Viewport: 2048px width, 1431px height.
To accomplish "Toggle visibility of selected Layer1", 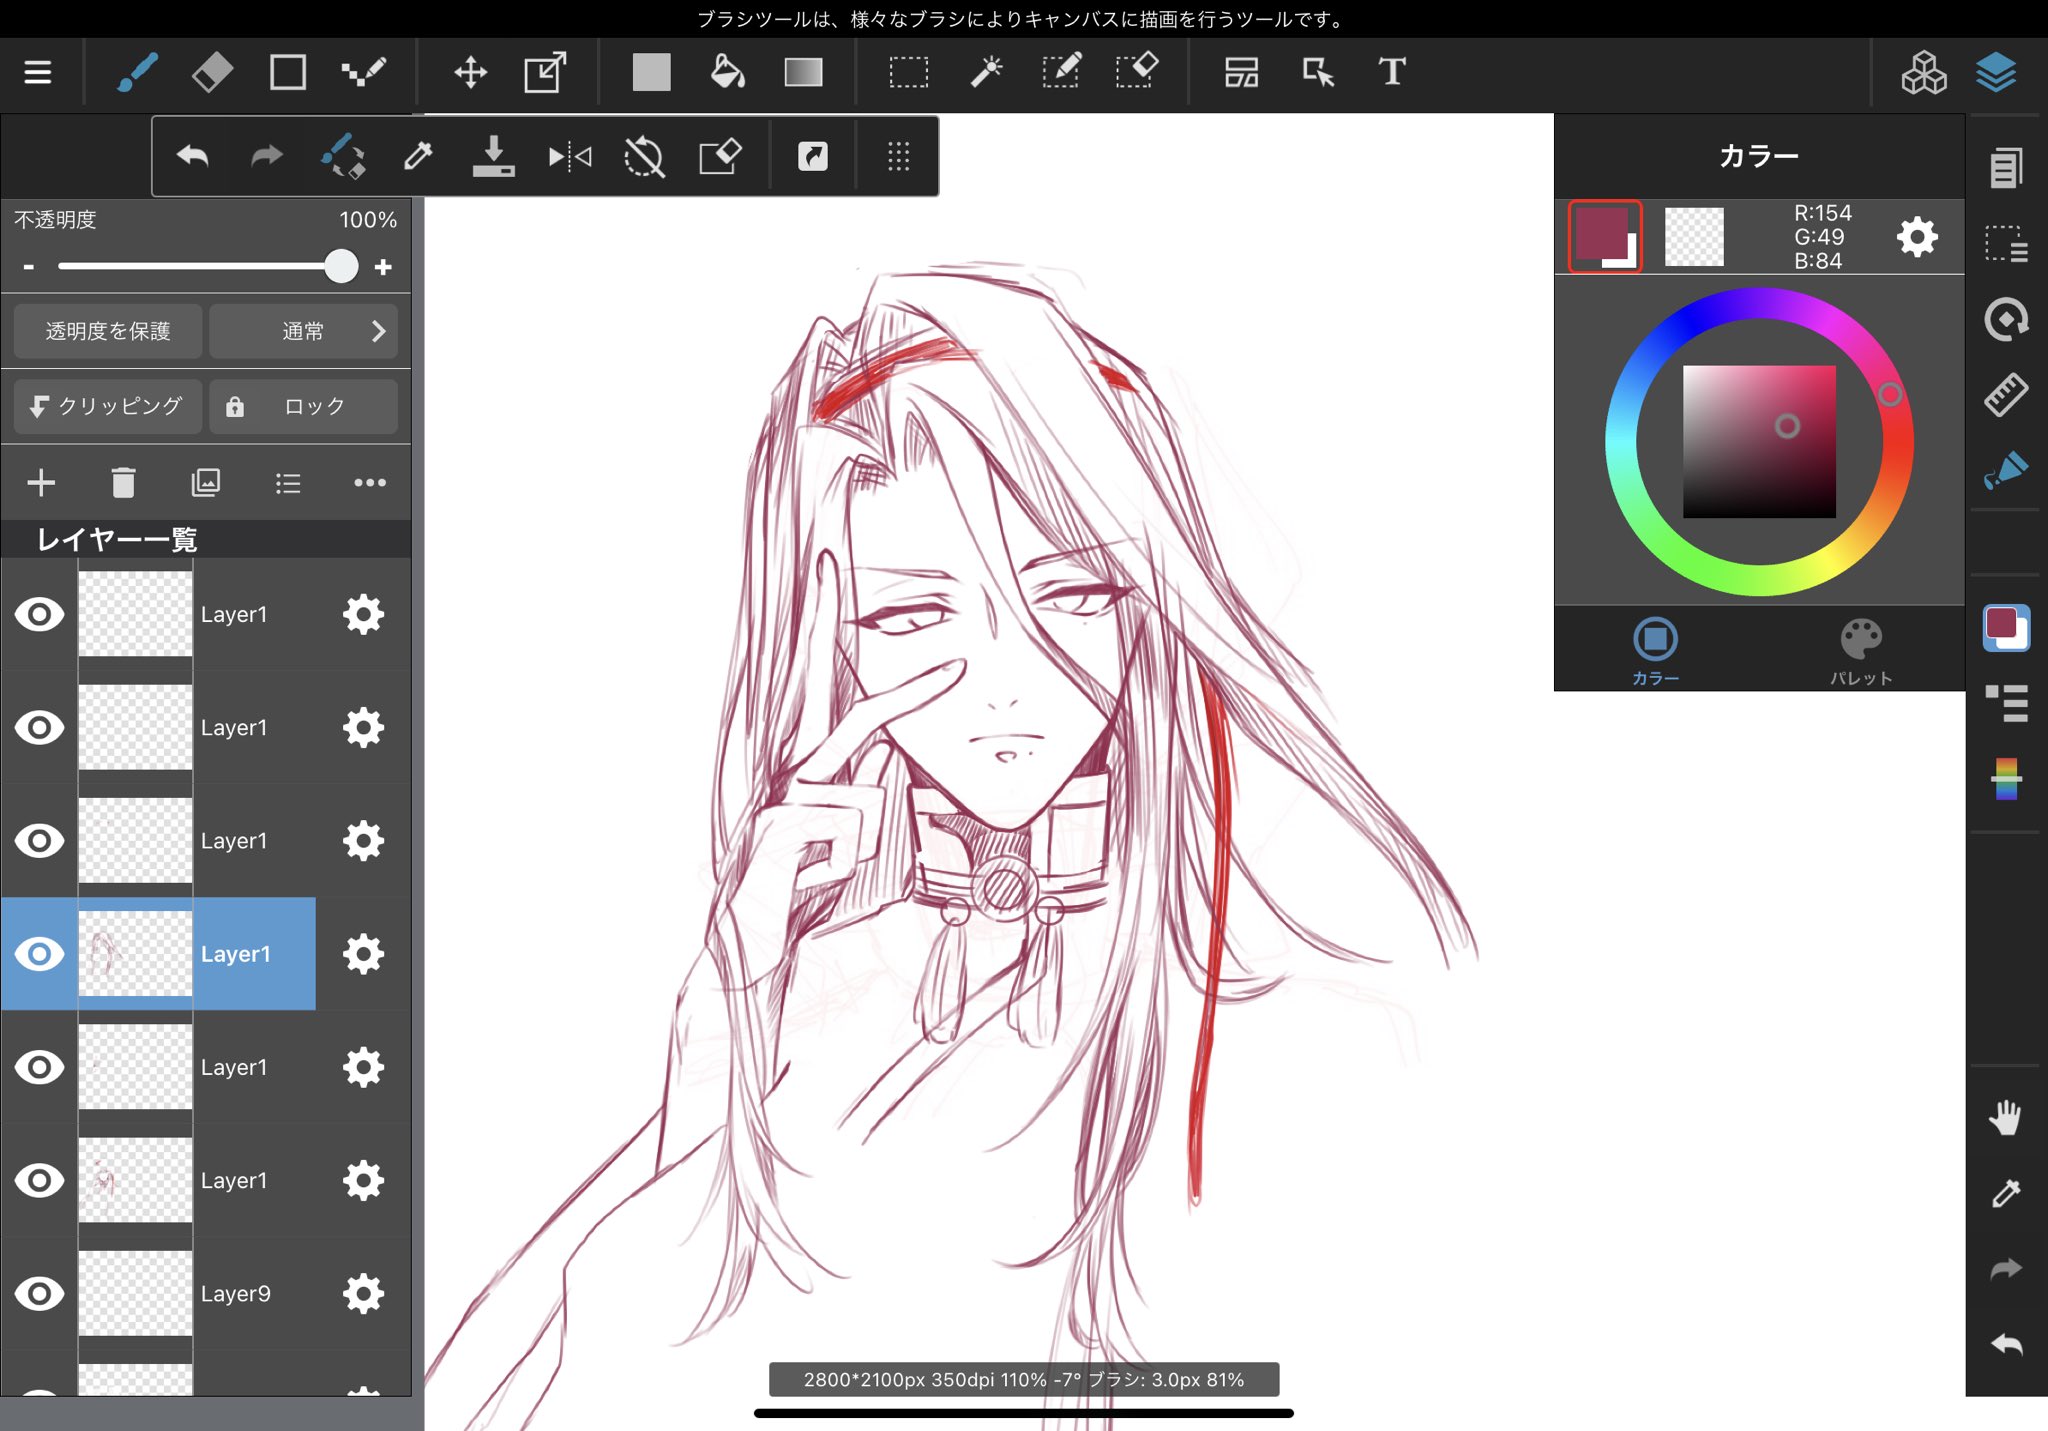I will pos(39,954).
